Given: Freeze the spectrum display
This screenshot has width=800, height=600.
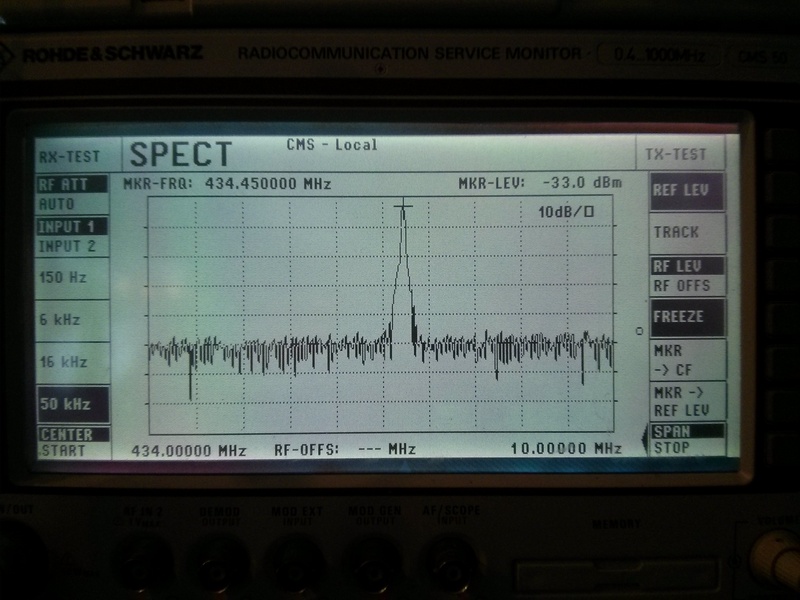Looking at the screenshot, I should tap(678, 317).
